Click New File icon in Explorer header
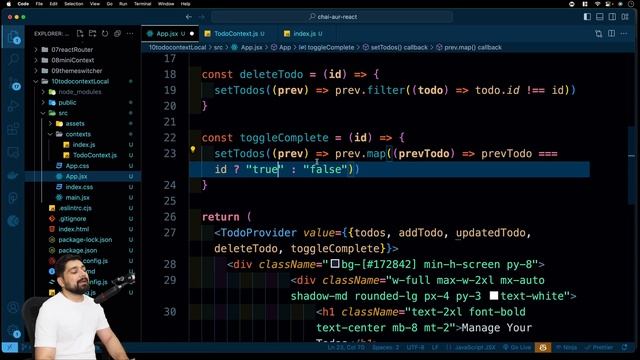Viewport: 640px width, 360px height. [80, 33]
